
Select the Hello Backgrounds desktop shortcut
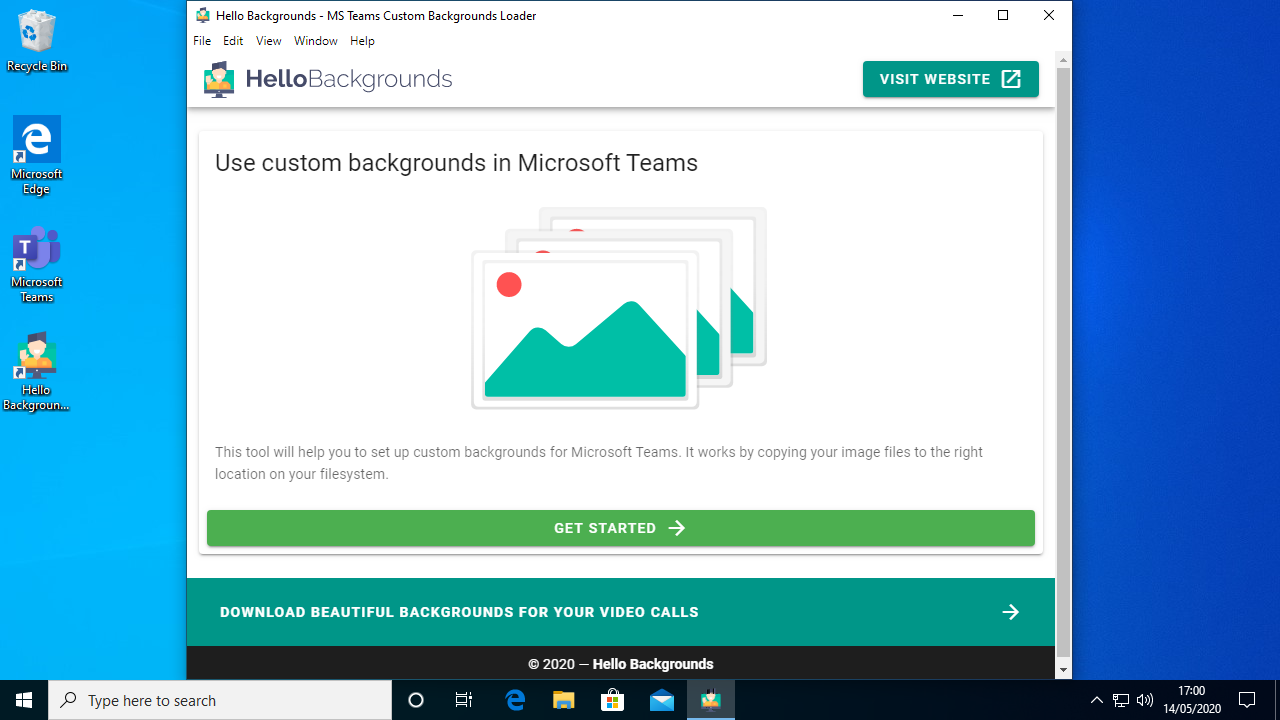[37, 372]
